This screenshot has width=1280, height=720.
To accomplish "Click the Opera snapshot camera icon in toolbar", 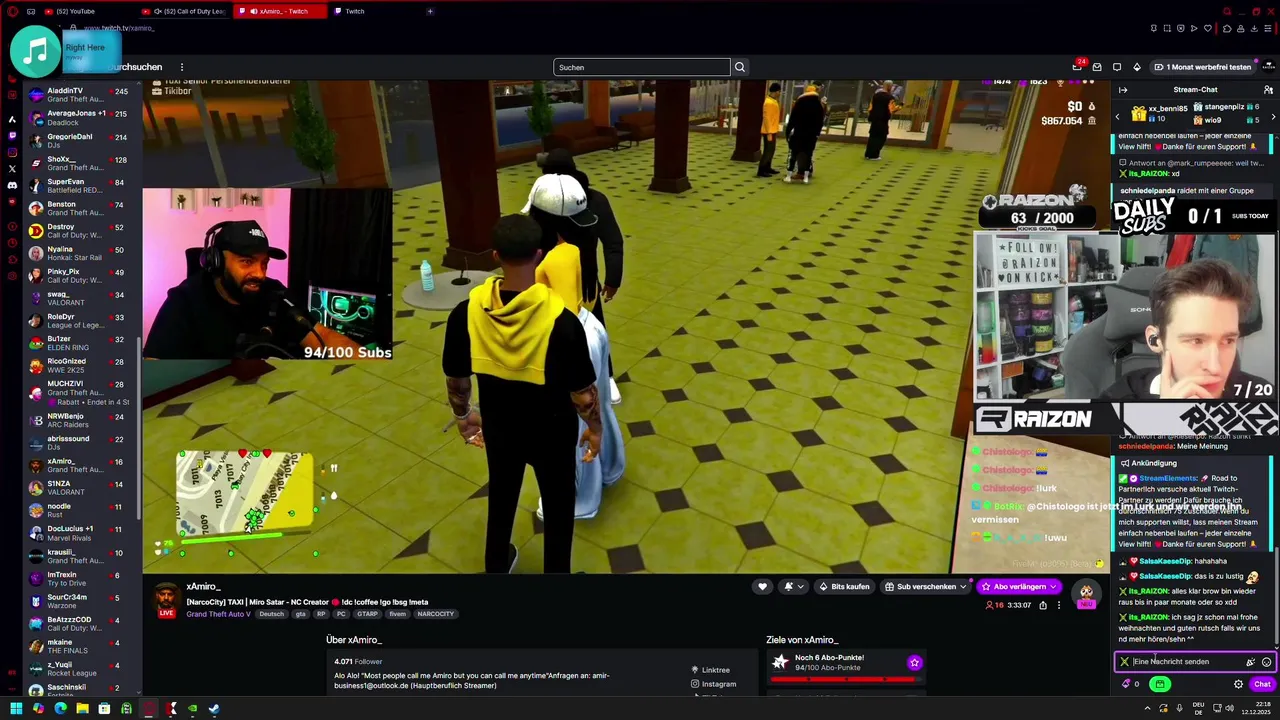I will [1167, 28].
